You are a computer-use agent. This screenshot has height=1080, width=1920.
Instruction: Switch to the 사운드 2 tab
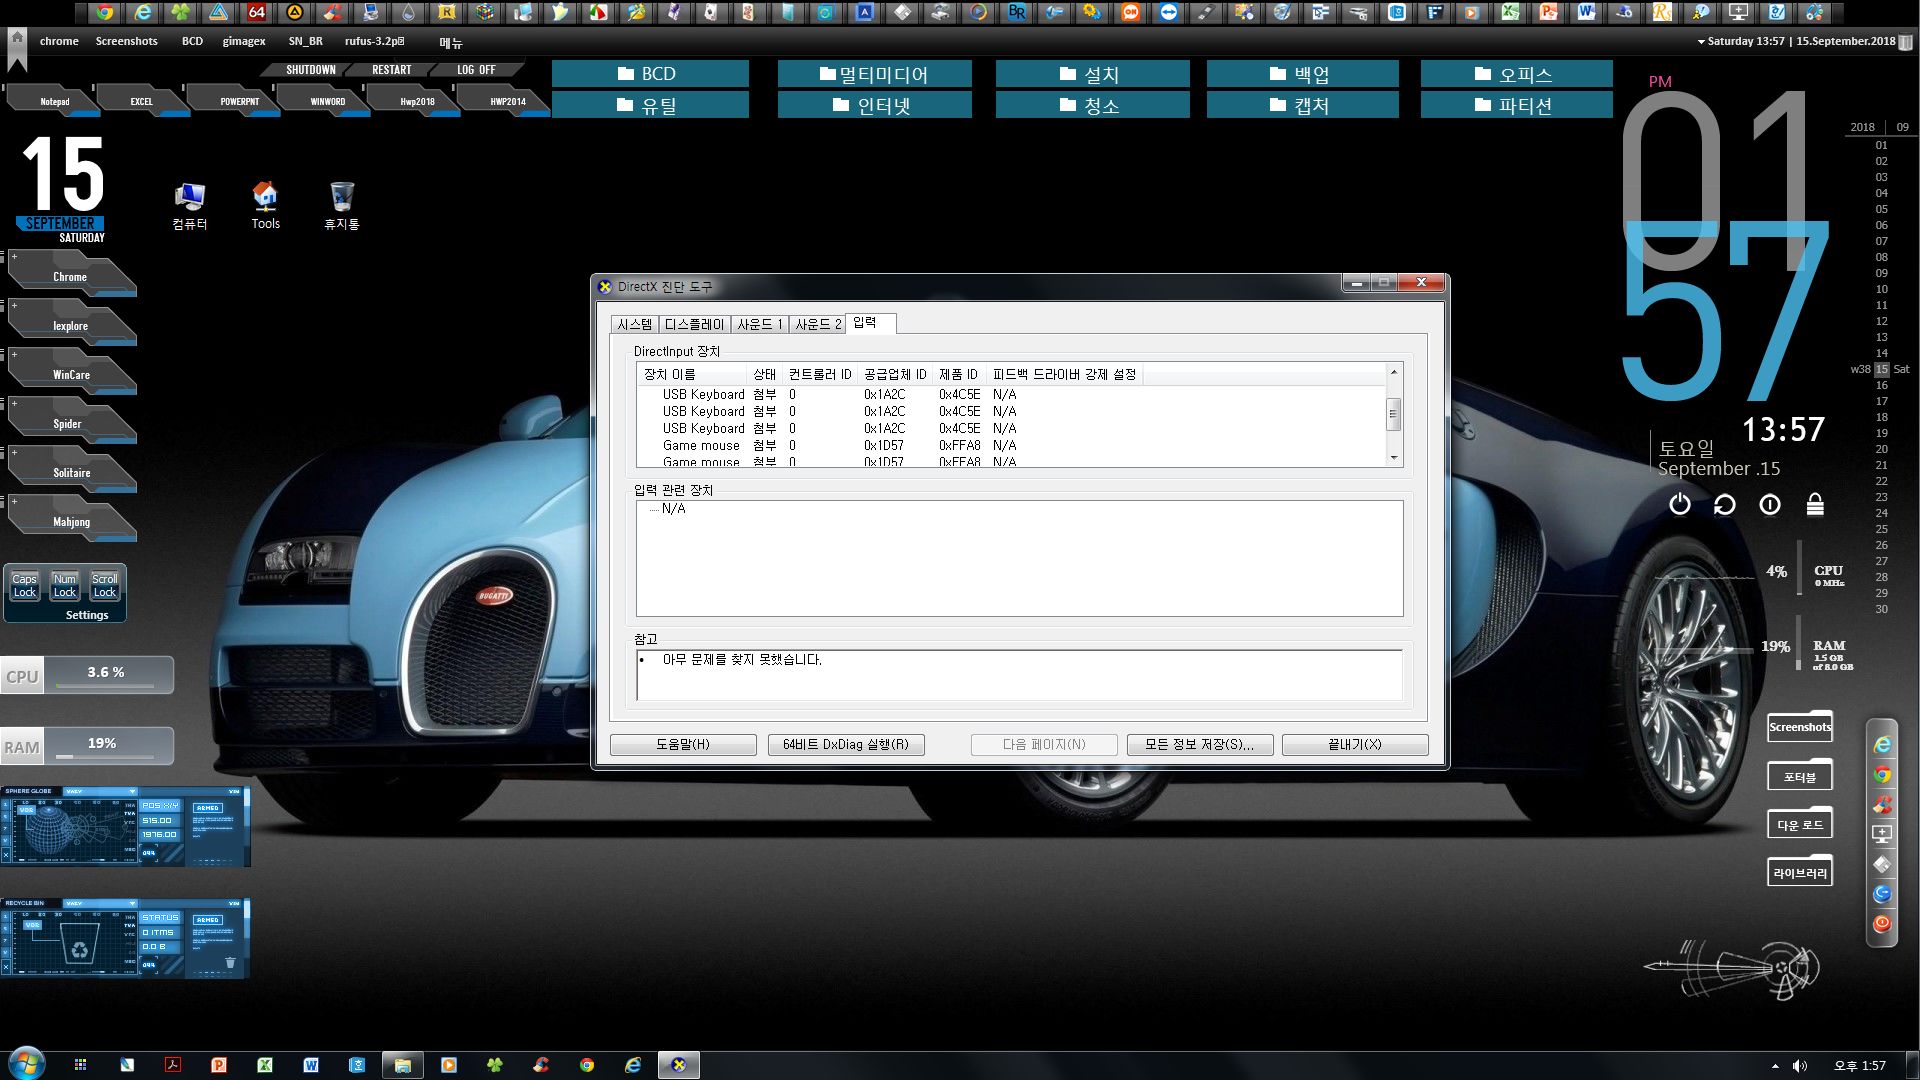(817, 324)
